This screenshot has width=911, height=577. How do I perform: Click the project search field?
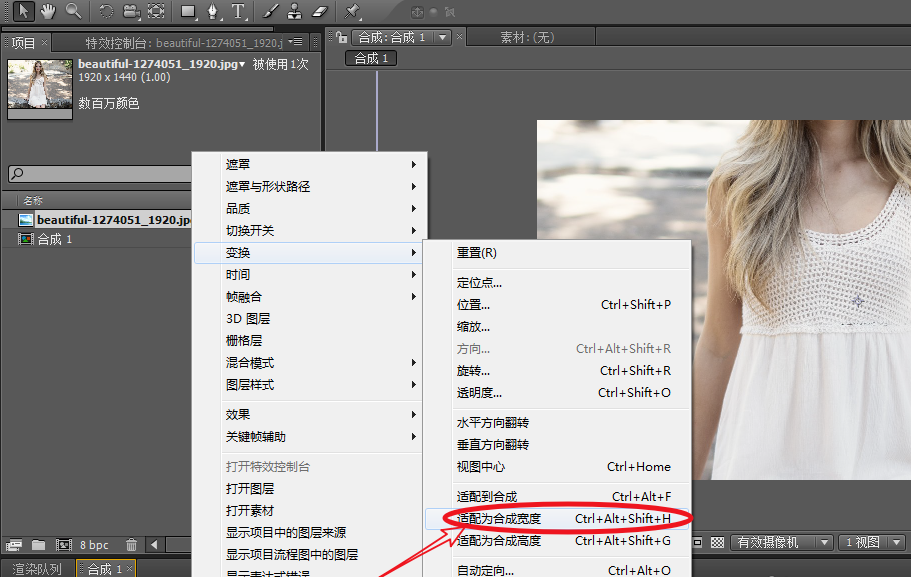point(100,173)
